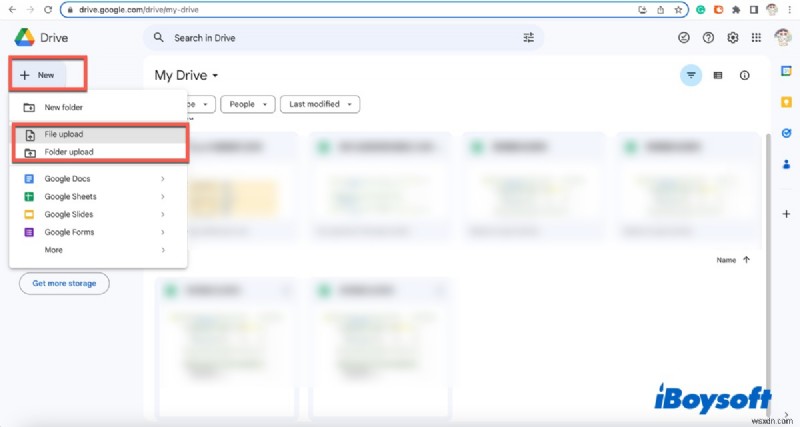The width and height of the screenshot is (800, 427).
Task: Open the My Drive dropdown
Action: (186, 76)
